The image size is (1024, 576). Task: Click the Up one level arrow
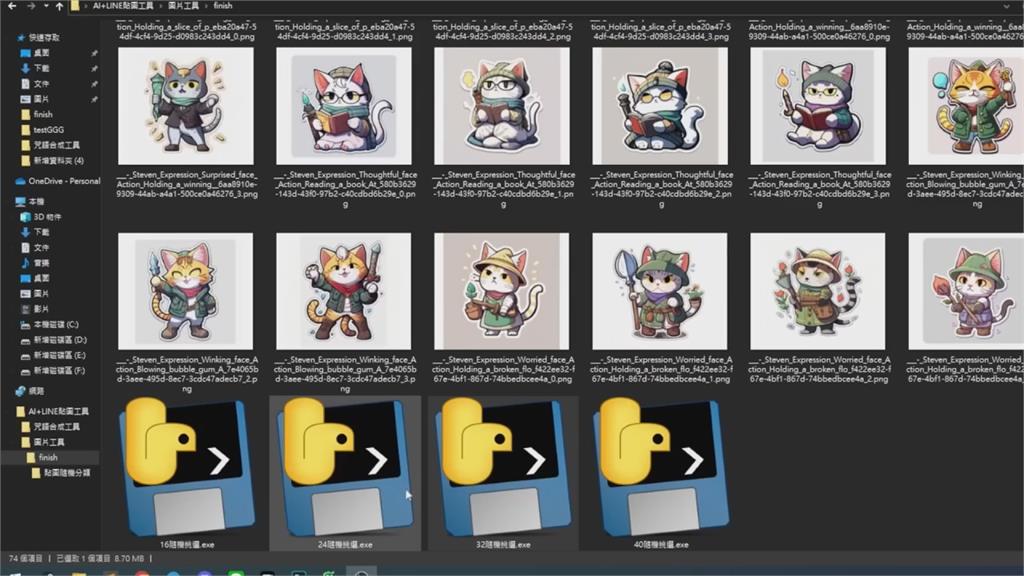[x=56, y=5]
